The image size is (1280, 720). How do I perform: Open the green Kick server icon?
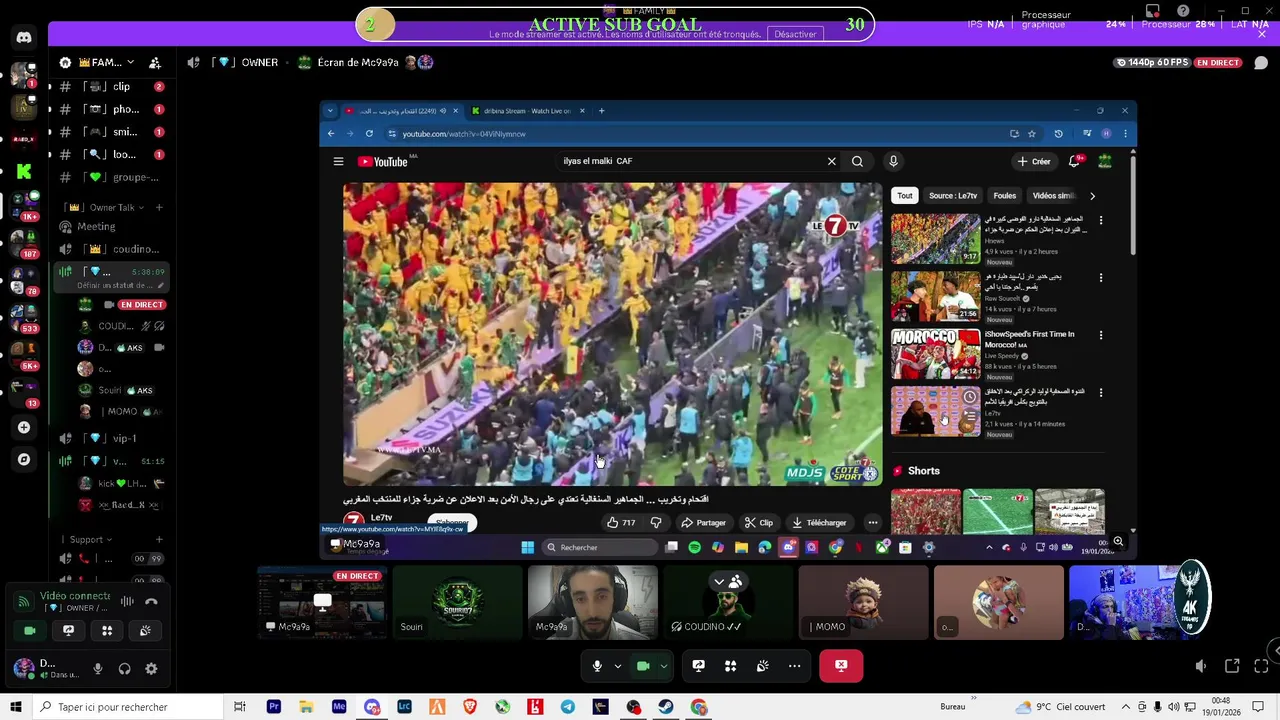(24, 171)
